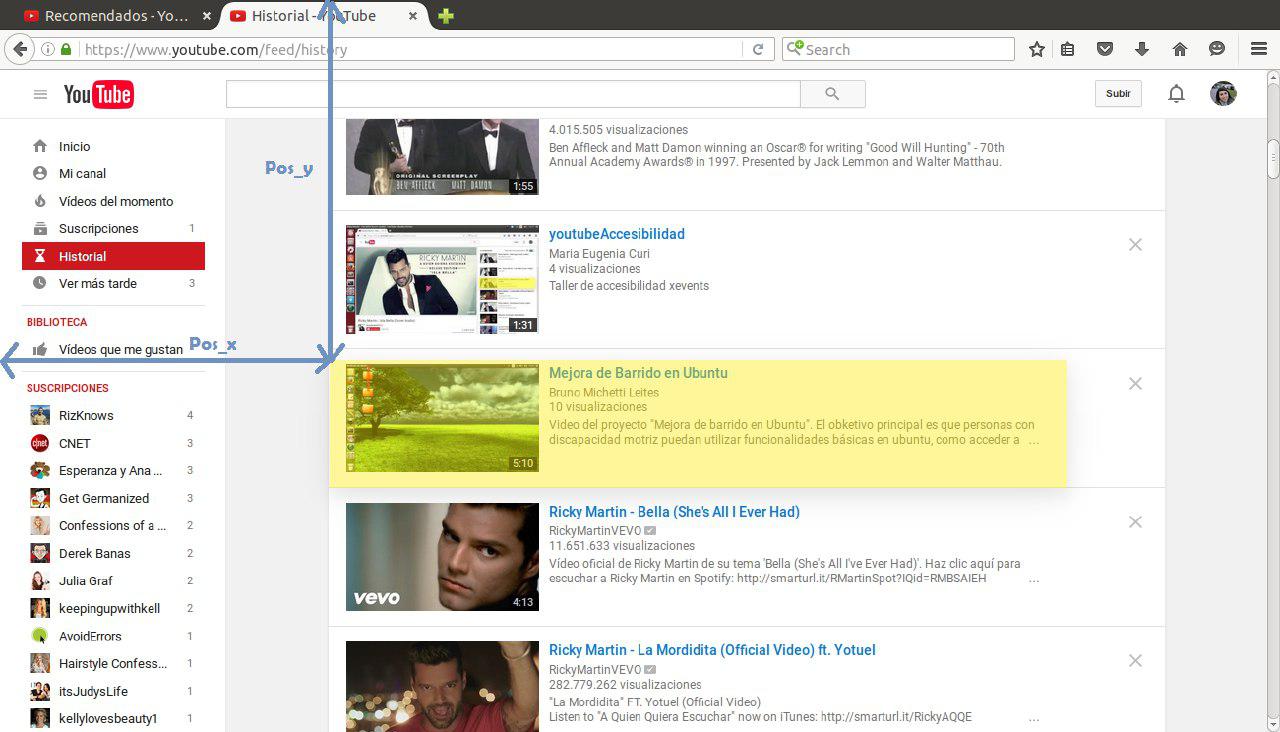Click the address bar URL
The image size is (1280, 732).
(x=216, y=49)
